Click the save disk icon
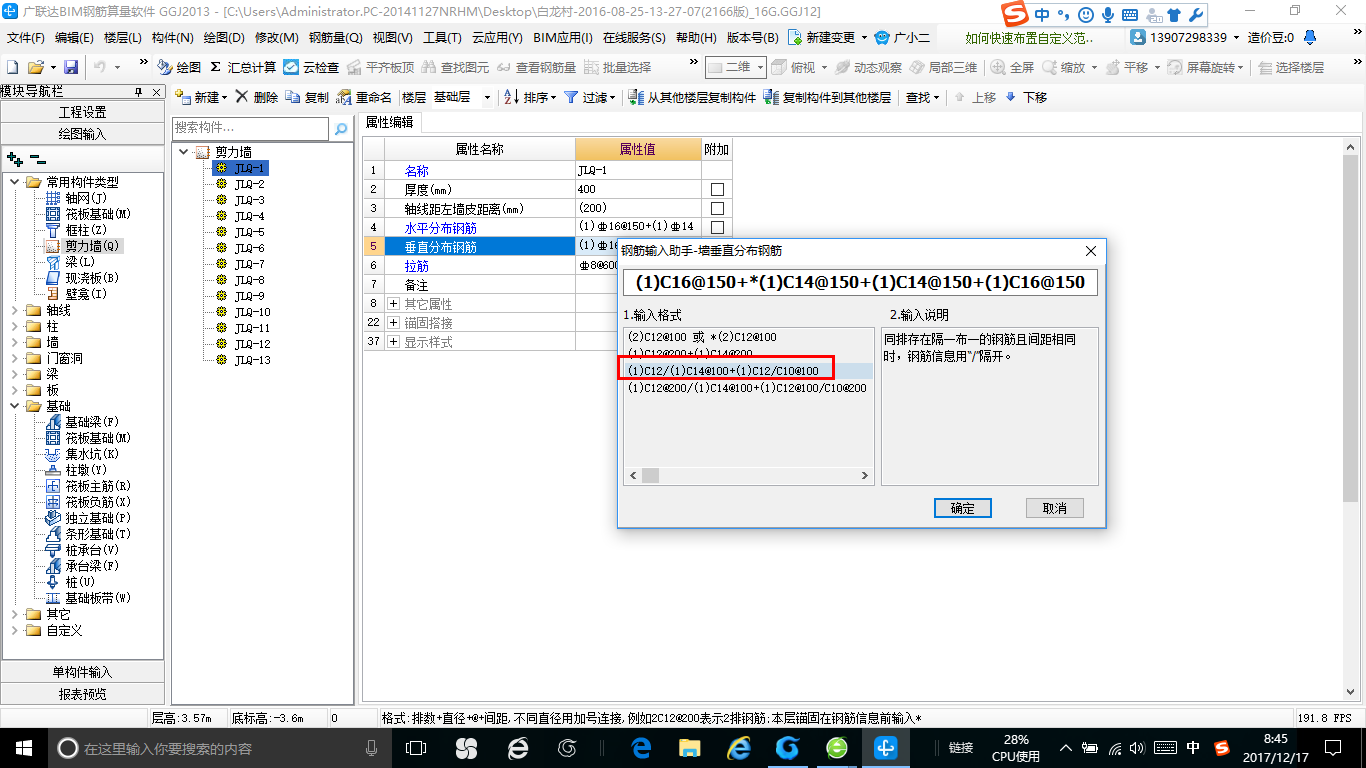The image size is (1366, 768). 71,67
